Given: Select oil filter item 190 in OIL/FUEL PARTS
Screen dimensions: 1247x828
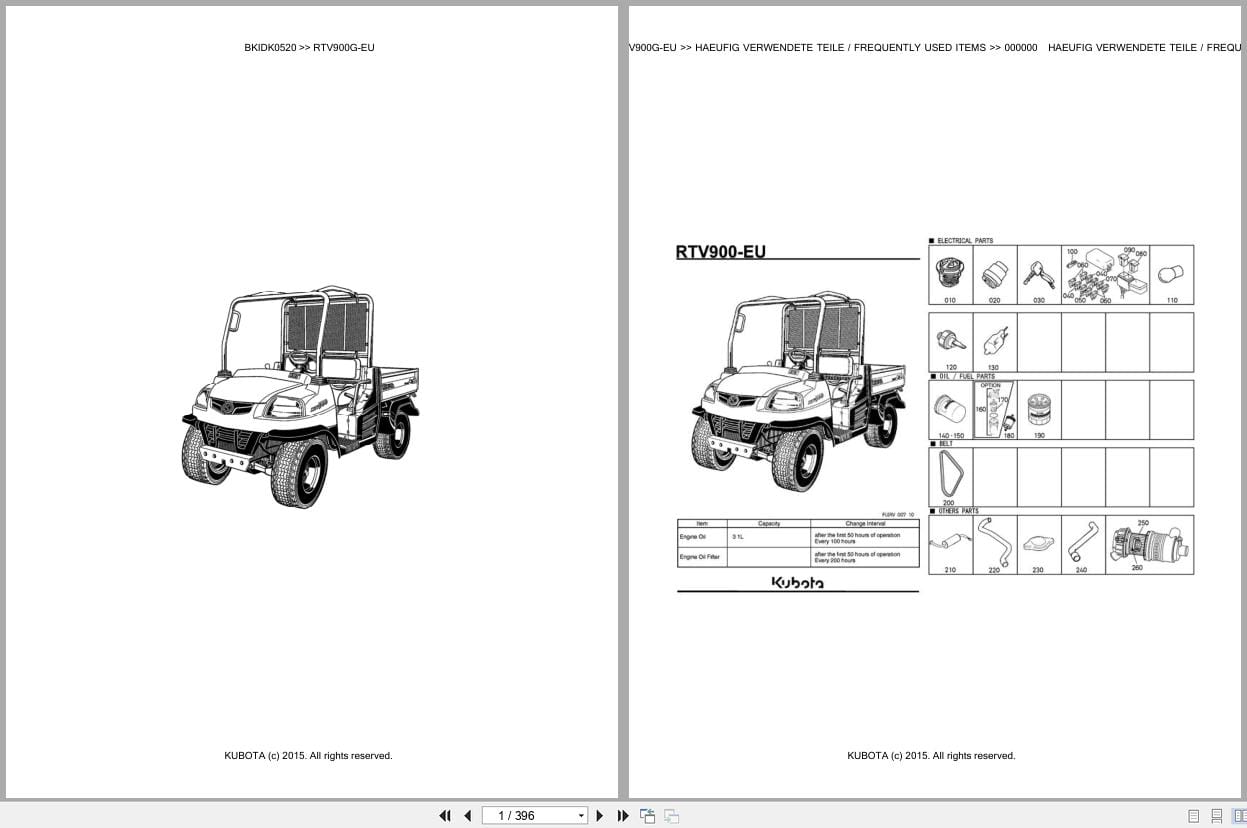Looking at the screenshot, I should tap(1038, 409).
